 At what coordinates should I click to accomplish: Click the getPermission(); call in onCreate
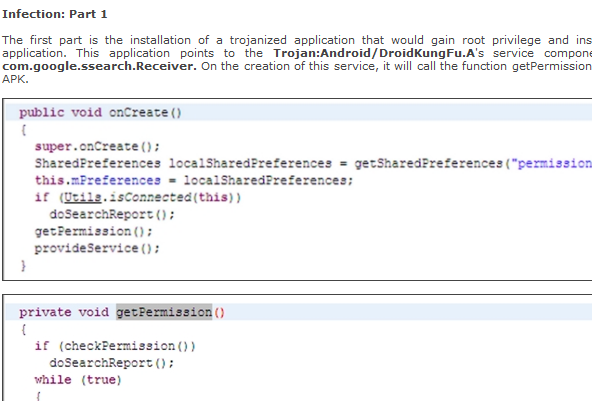[94, 231]
